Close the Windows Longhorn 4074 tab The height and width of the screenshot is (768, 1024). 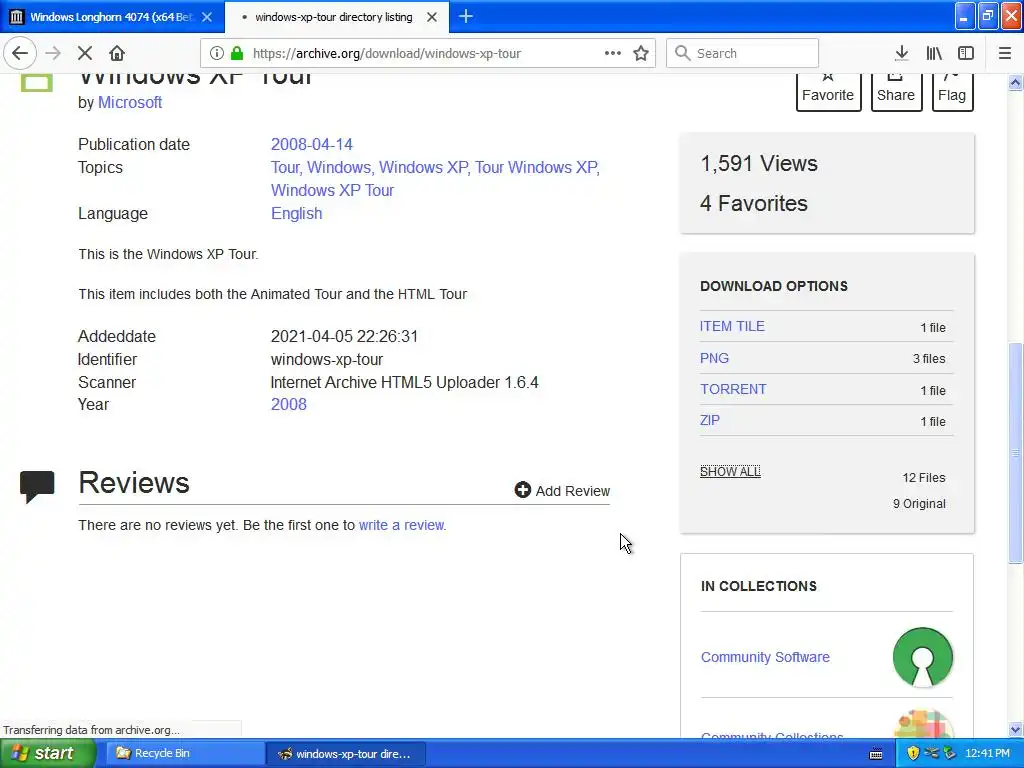tap(207, 17)
